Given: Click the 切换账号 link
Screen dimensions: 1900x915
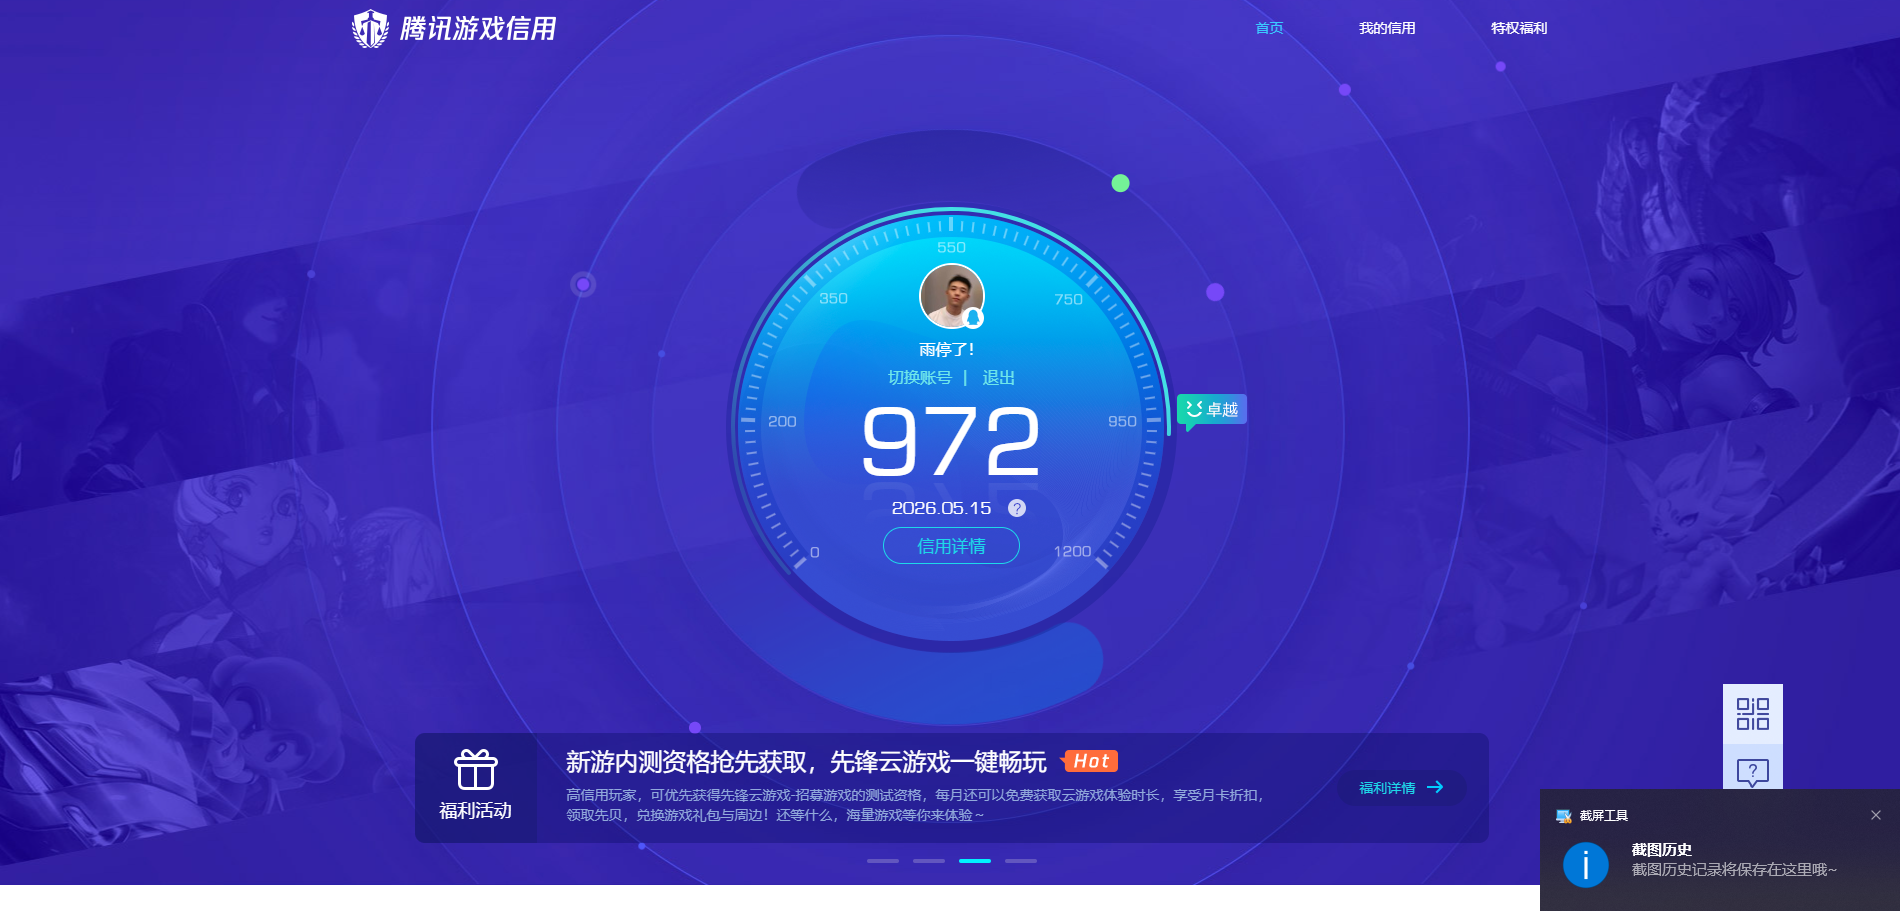Looking at the screenshot, I should (x=920, y=377).
